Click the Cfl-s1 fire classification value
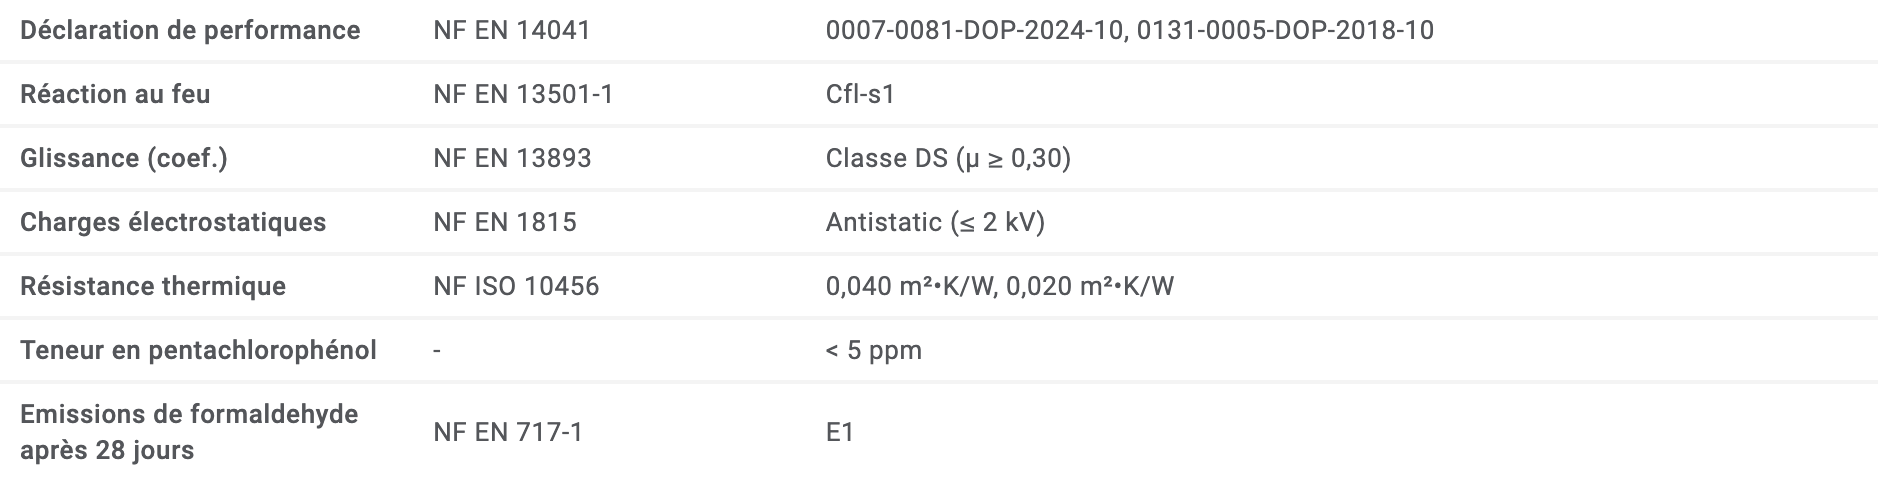1878x478 pixels. (860, 94)
